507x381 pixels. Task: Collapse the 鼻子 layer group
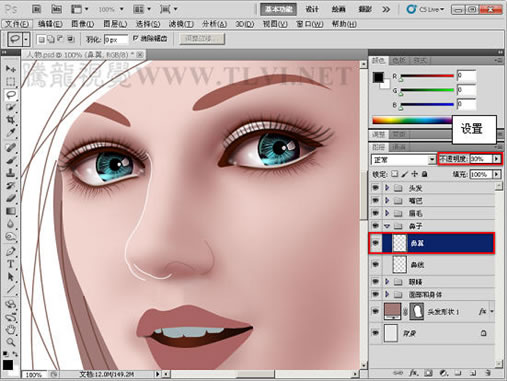[x=387, y=226]
